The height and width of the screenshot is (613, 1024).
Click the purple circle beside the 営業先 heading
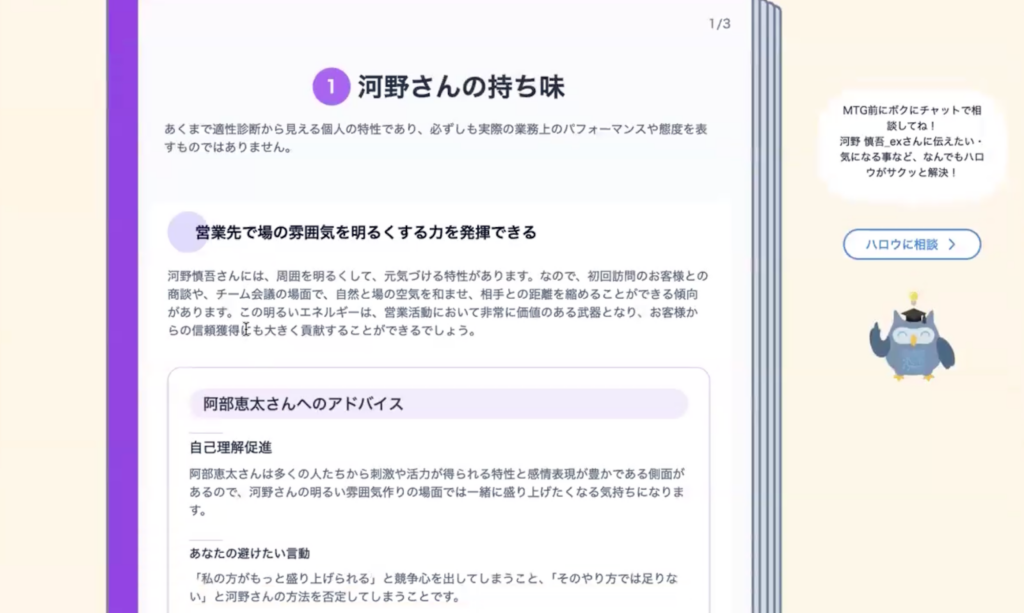coord(185,231)
